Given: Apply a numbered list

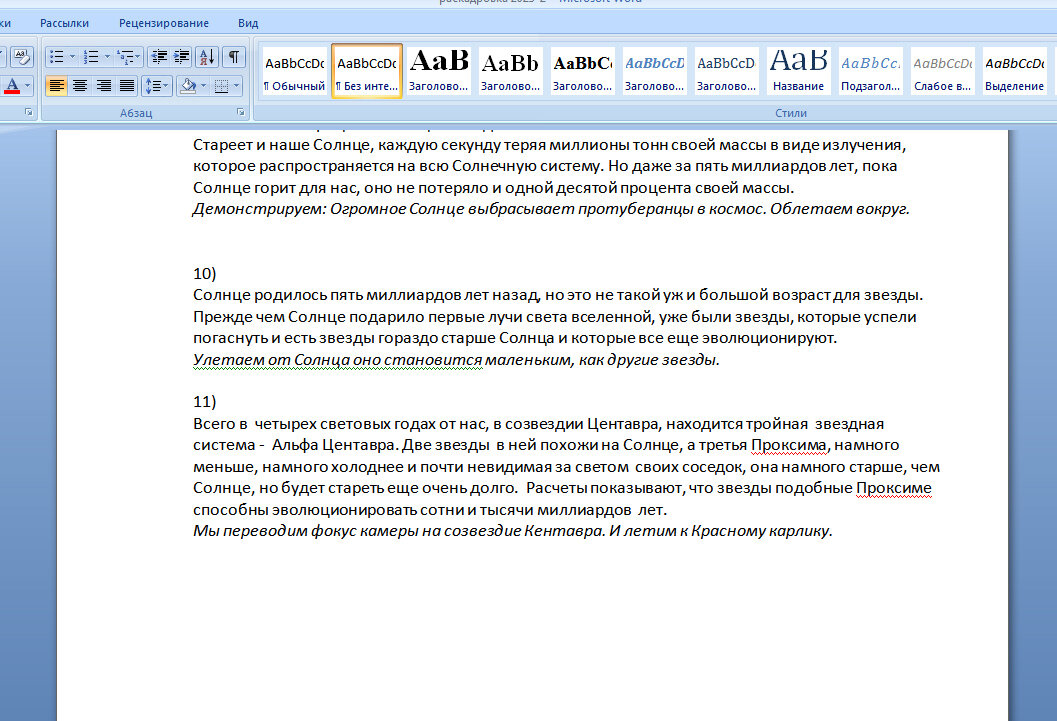Looking at the screenshot, I should click(x=91, y=57).
